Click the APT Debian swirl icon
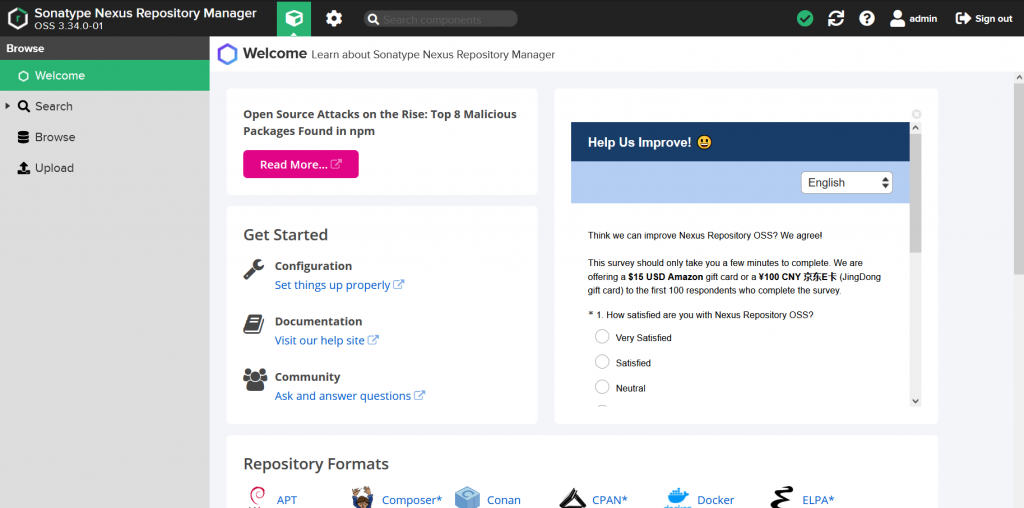The height and width of the screenshot is (508, 1024). click(x=256, y=498)
